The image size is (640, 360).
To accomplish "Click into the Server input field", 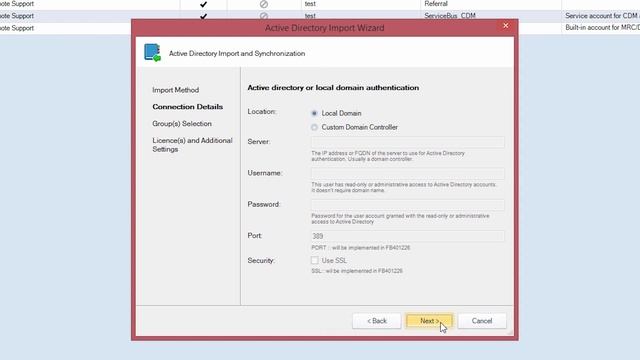I will coord(407,142).
